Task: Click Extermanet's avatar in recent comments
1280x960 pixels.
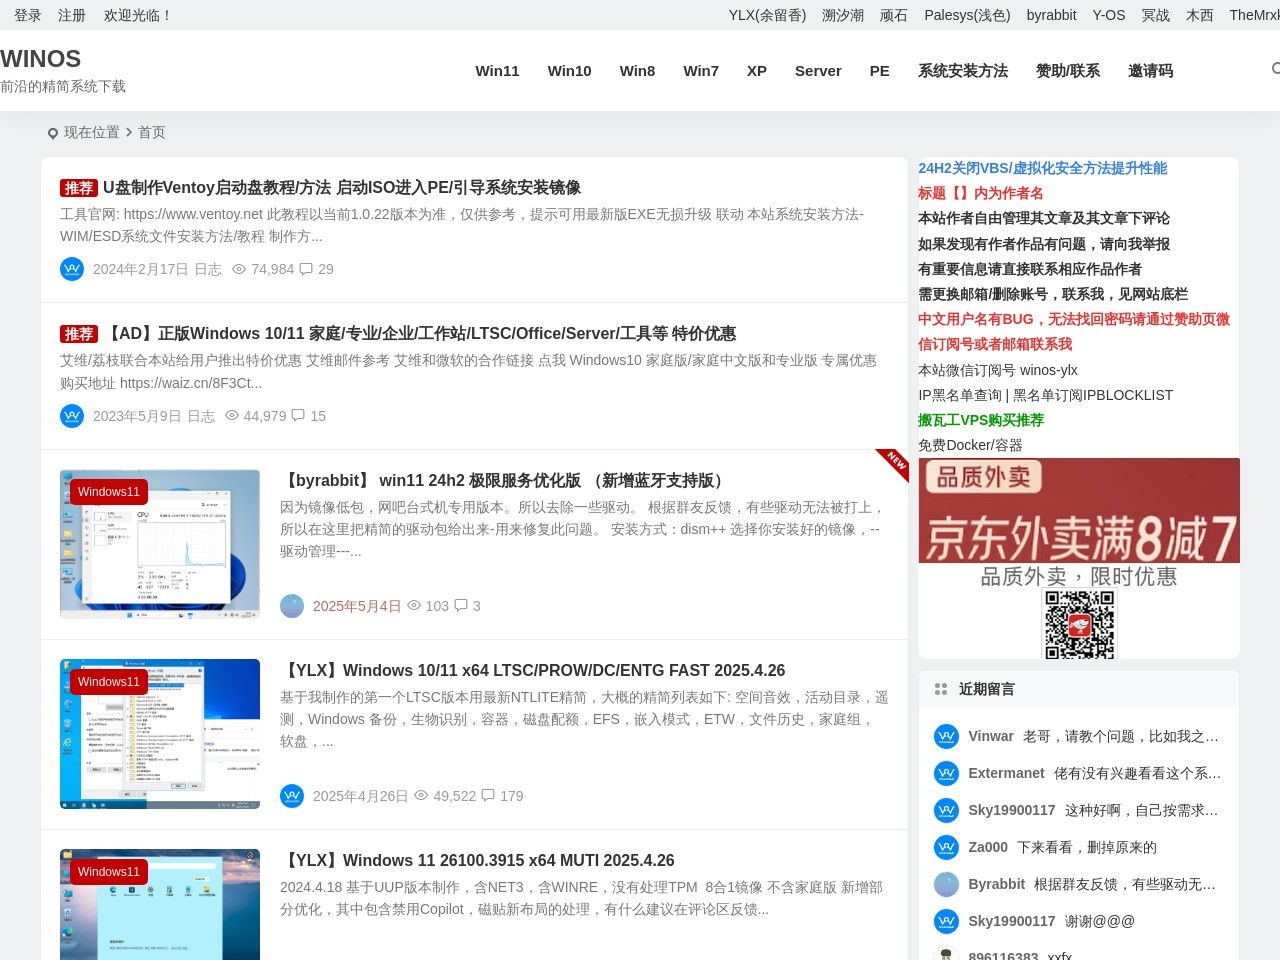Action: click(946, 774)
